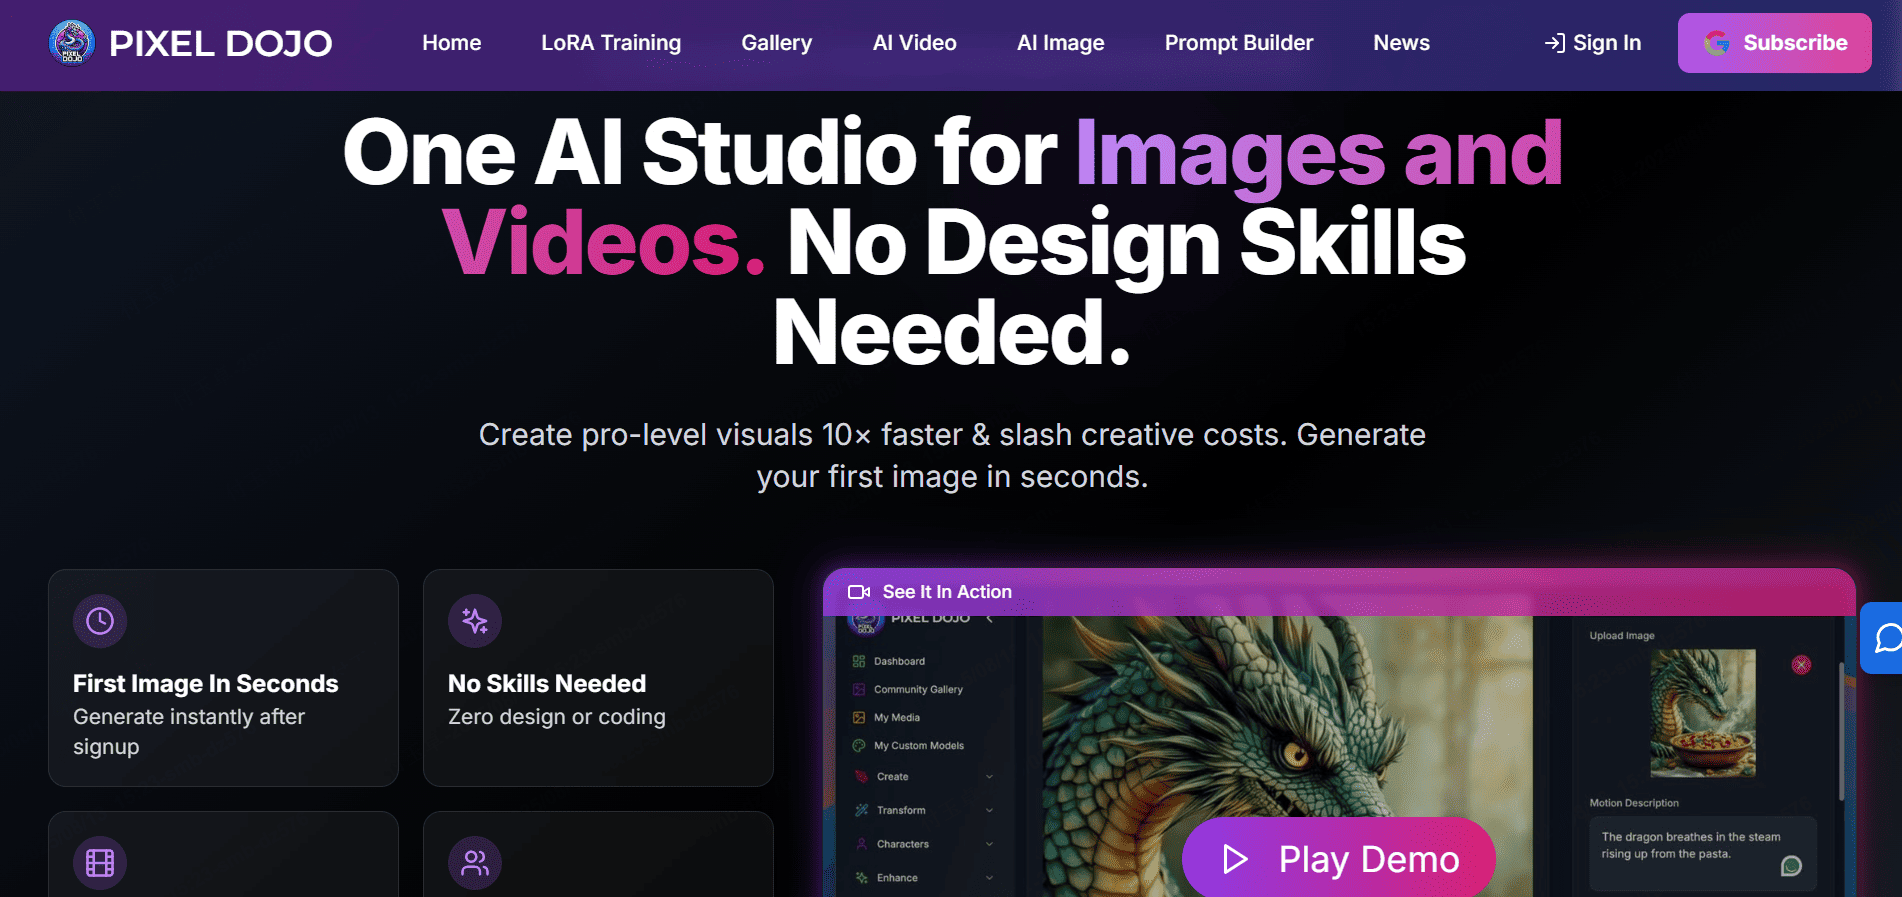The image size is (1902, 897).
Task: Click the Google icon in Subscribe button
Action: [x=1717, y=43]
